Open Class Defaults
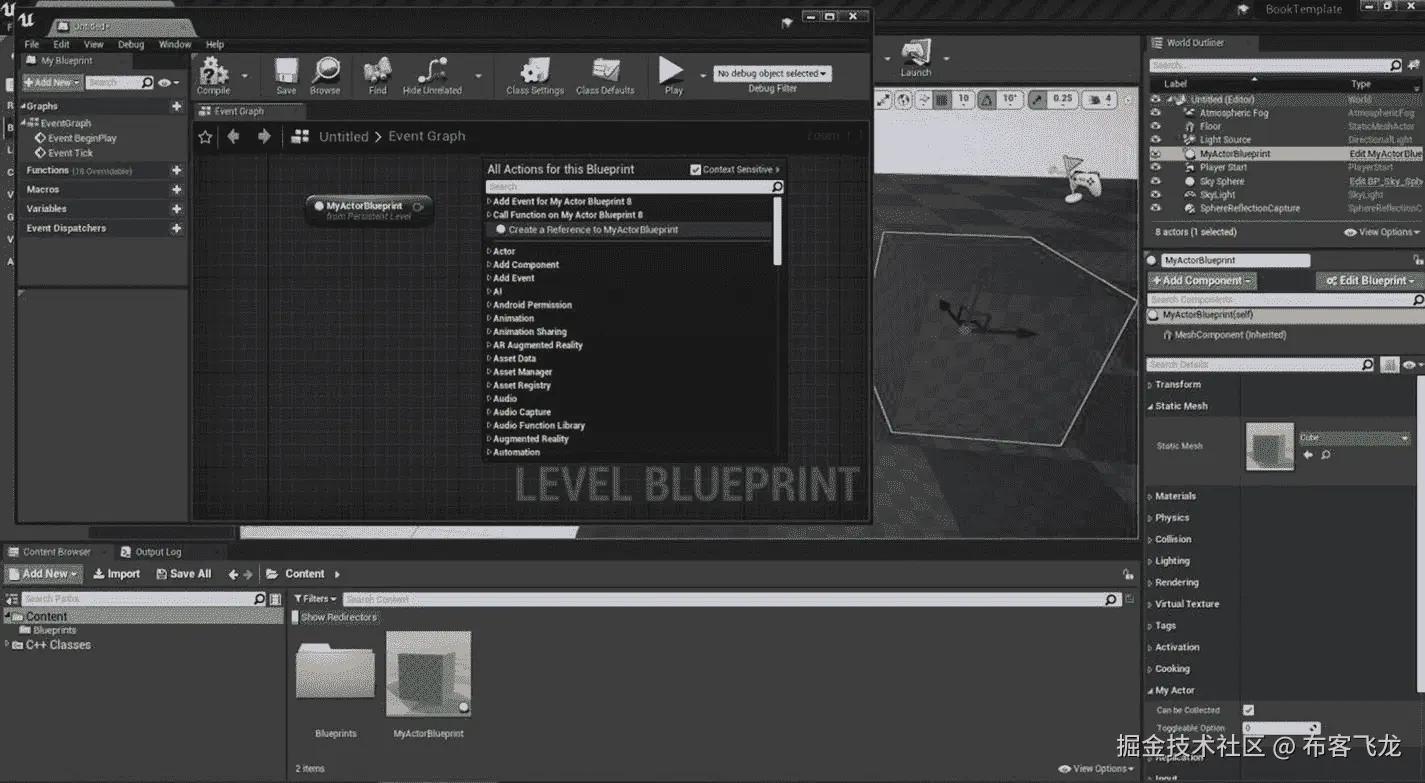 605,75
